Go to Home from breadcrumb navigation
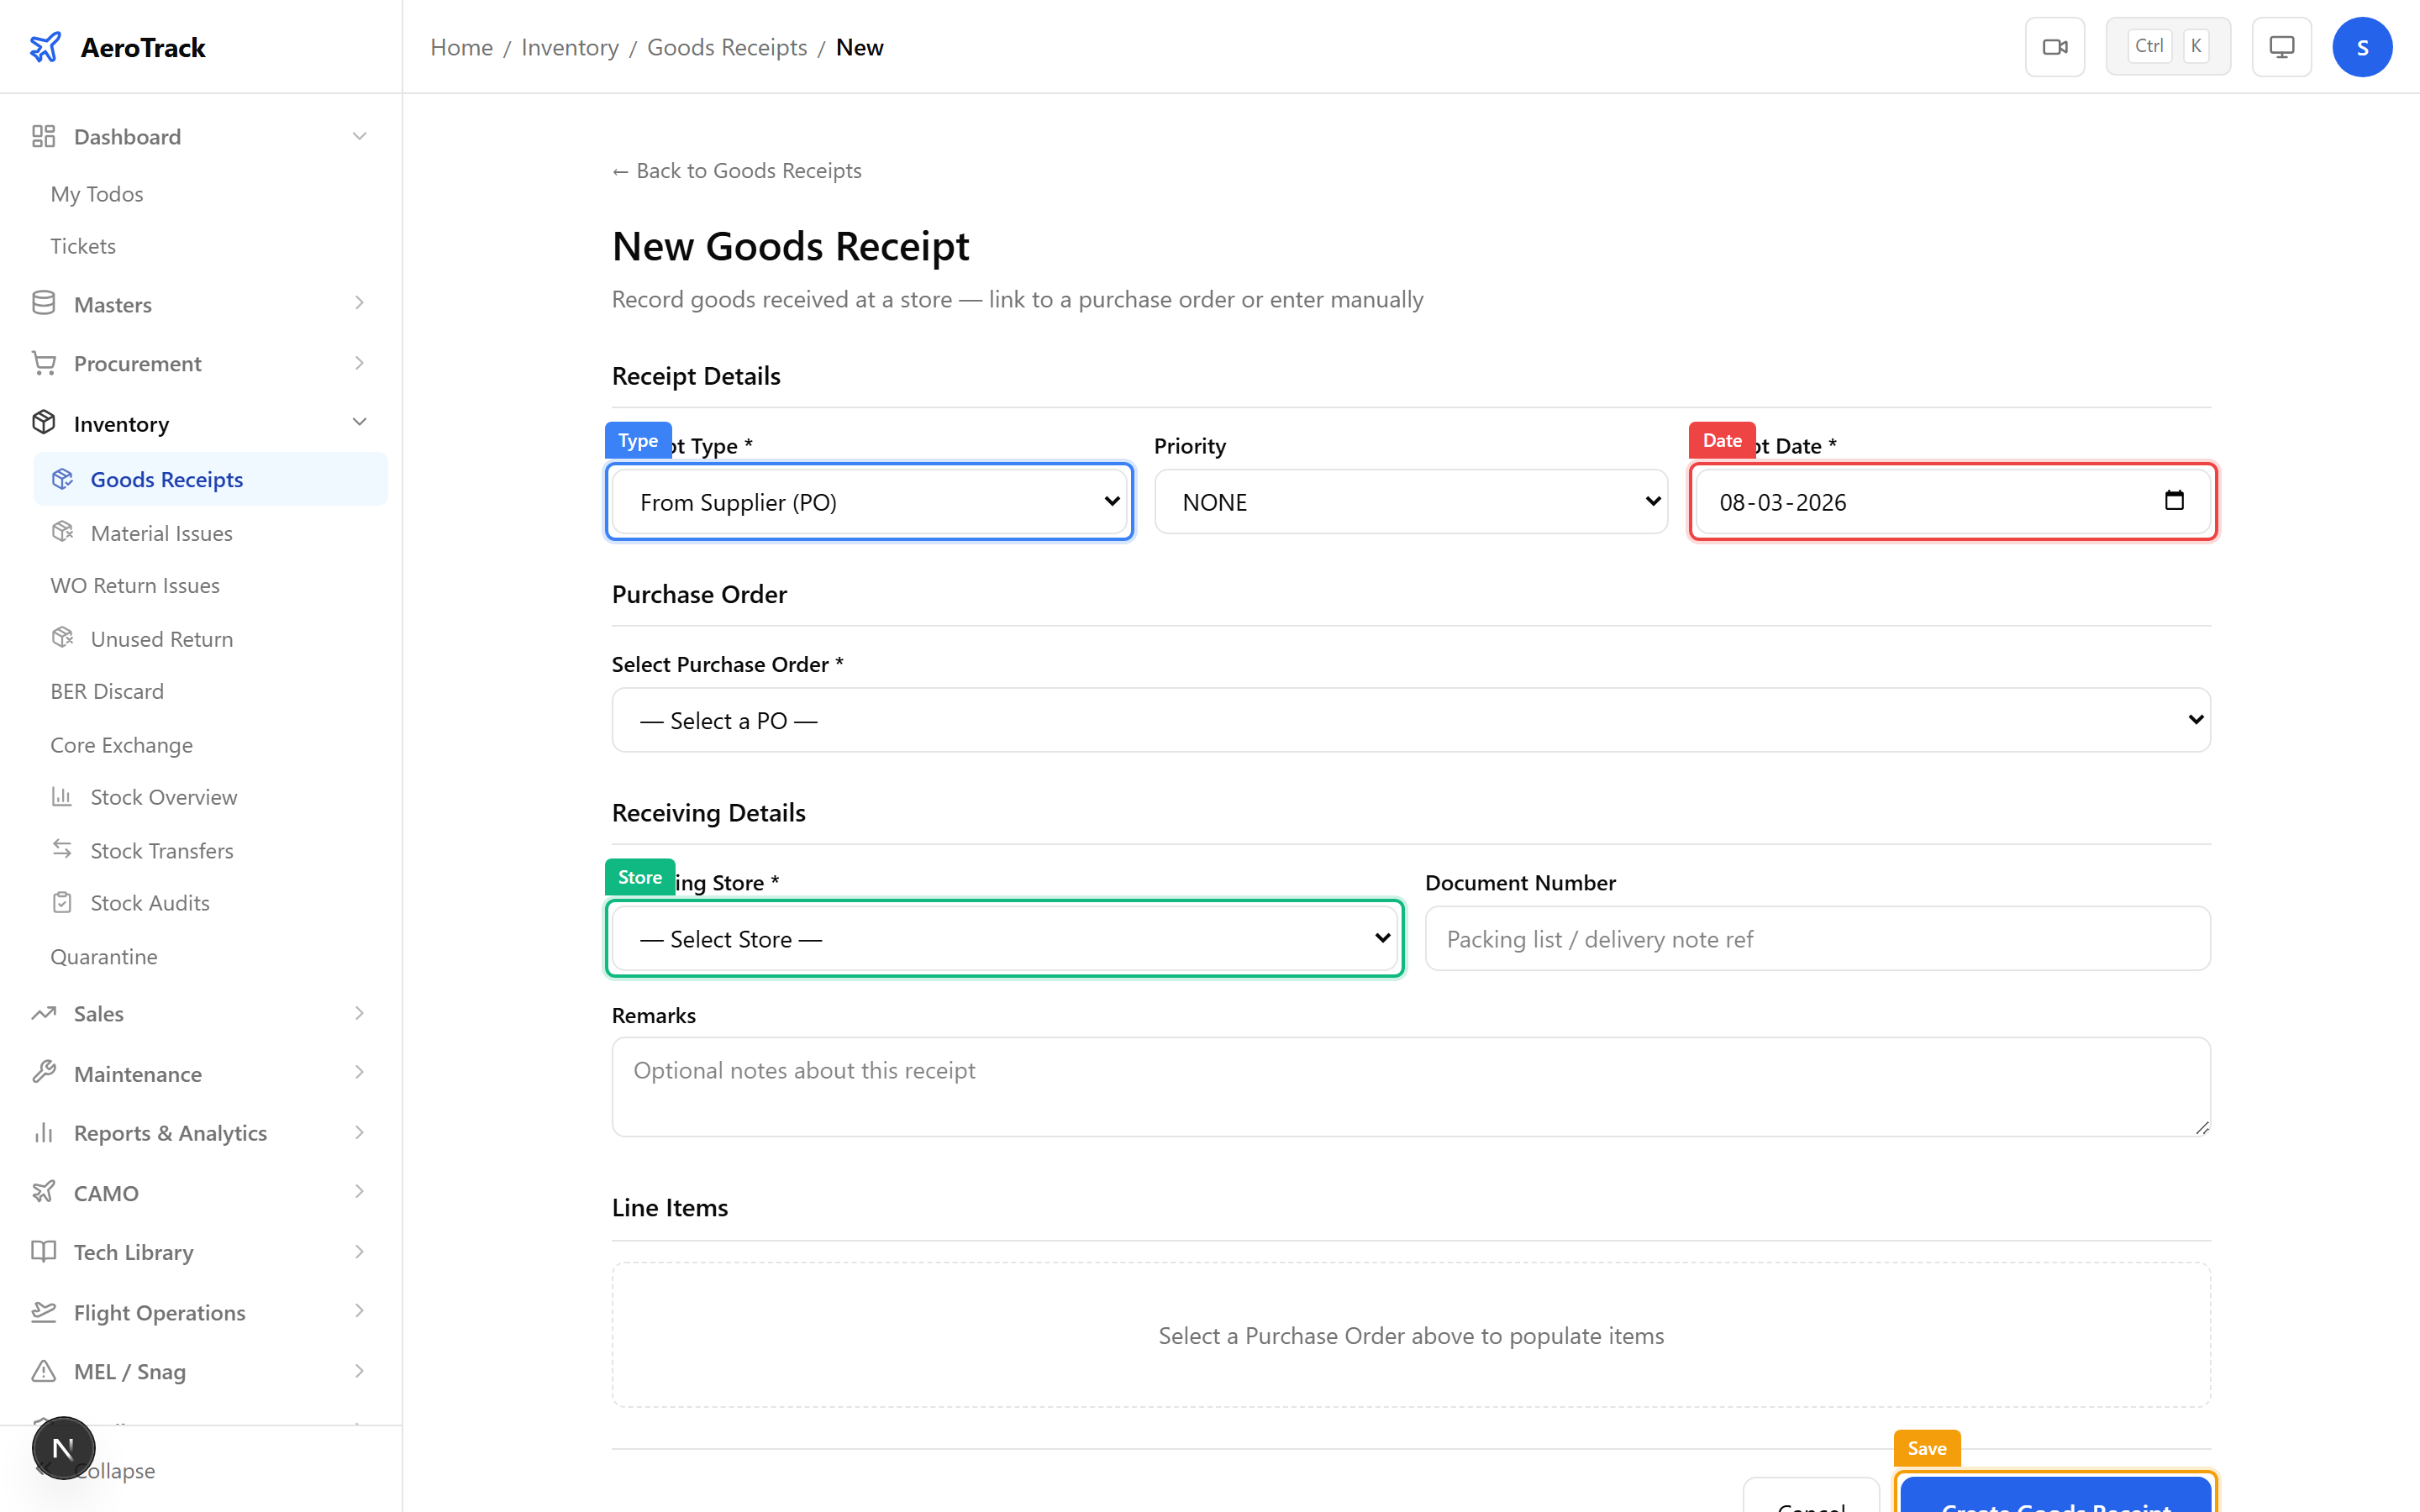Image resolution: width=2420 pixels, height=1512 pixels. pos(461,47)
